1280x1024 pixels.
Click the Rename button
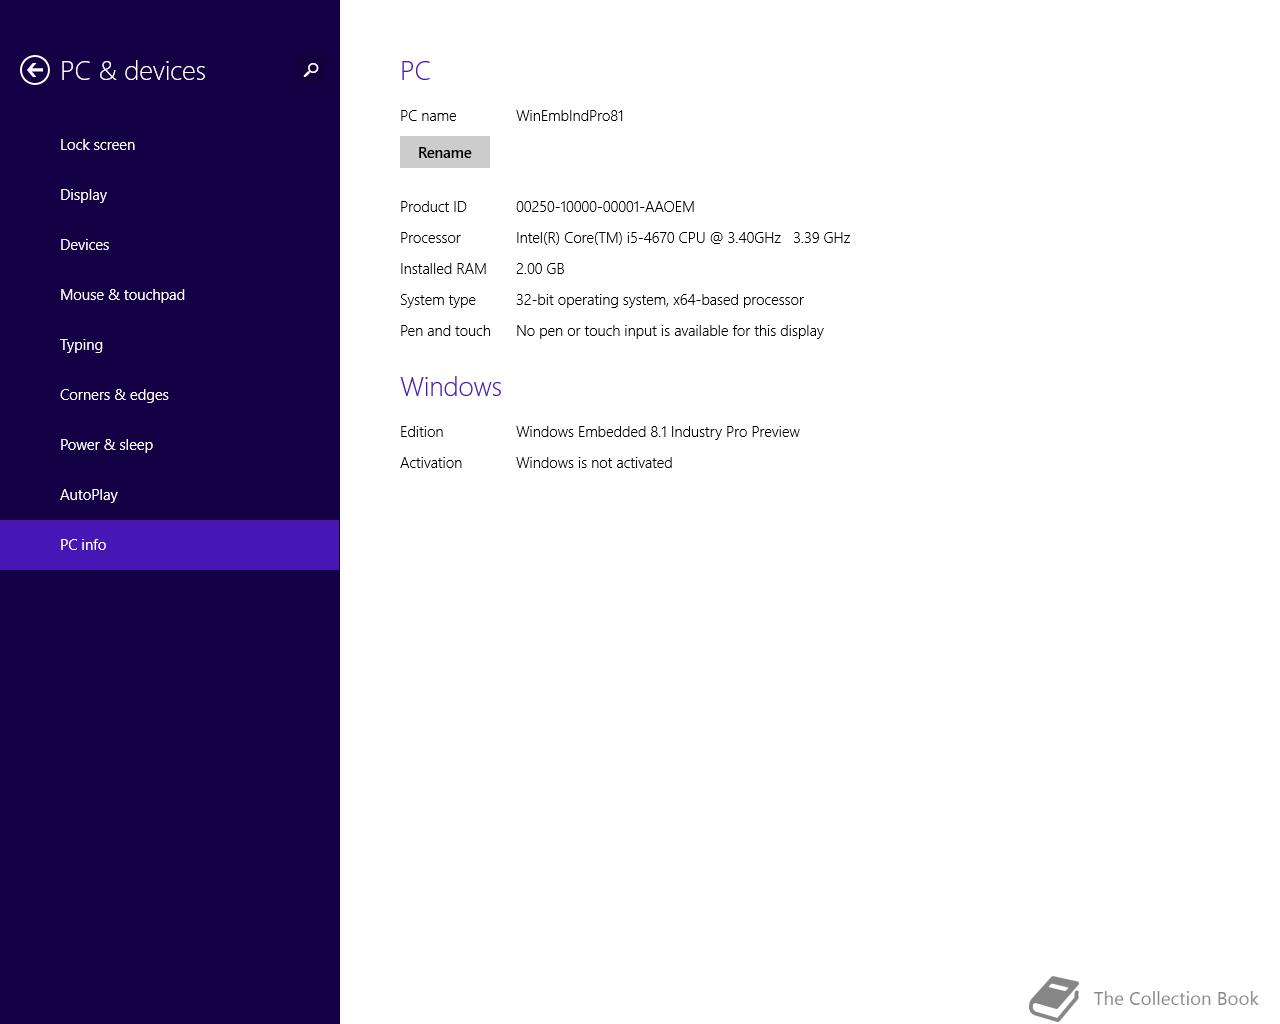[445, 152]
